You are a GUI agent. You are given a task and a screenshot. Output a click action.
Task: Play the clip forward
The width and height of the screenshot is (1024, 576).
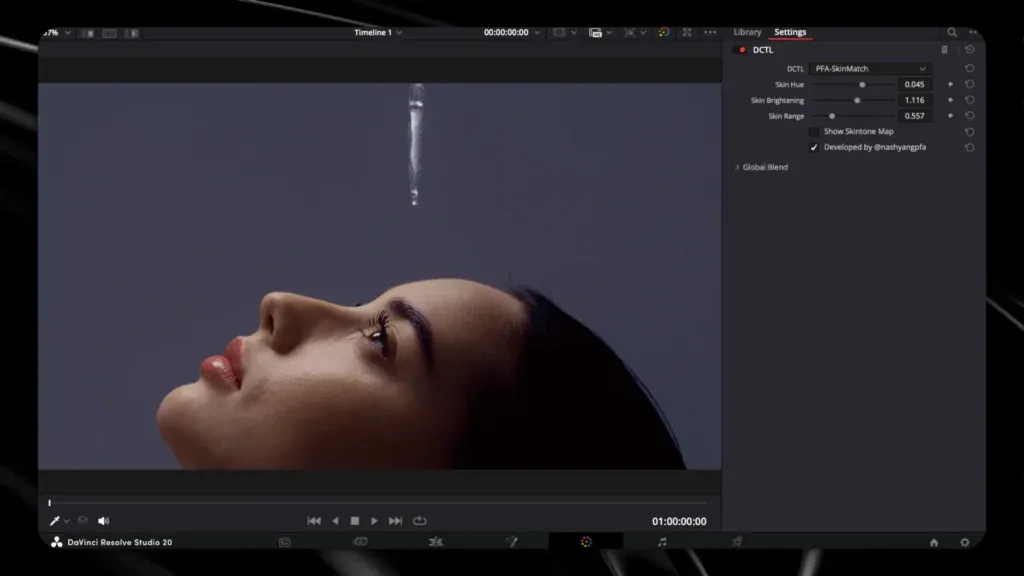[x=374, y=521]
